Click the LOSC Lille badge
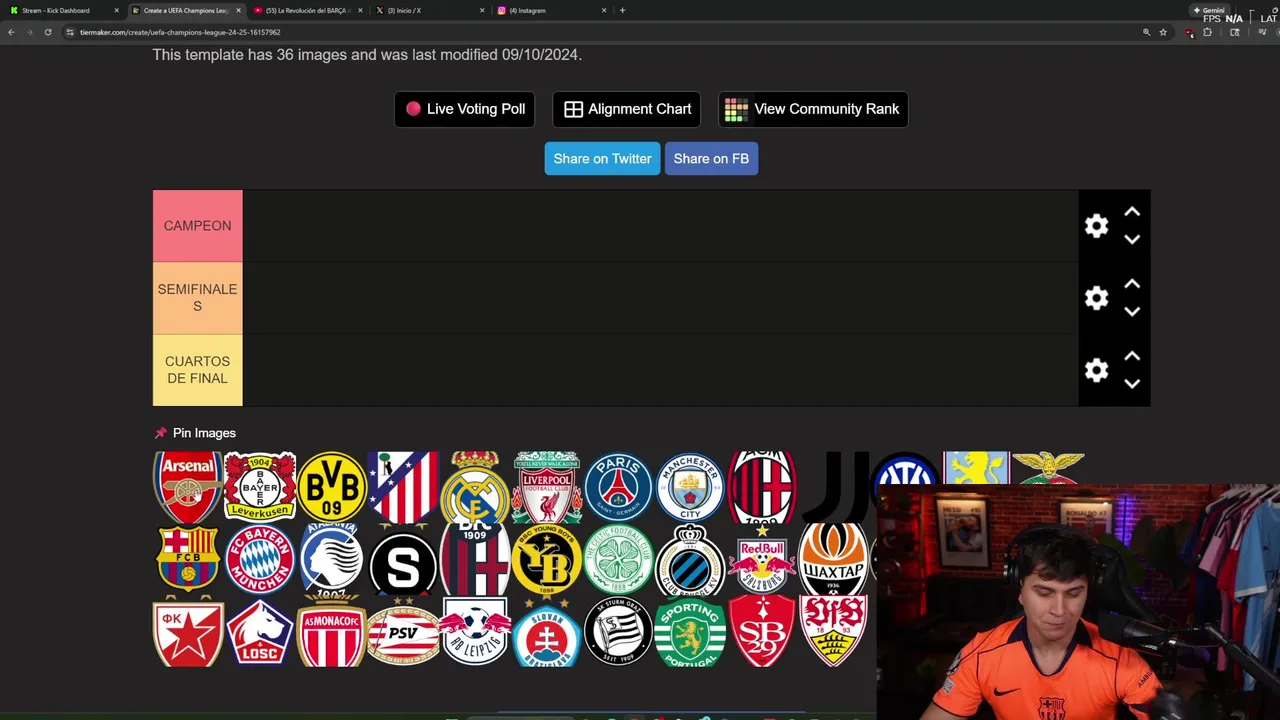This screenshot has width=1280, height=720. point(260,631)
